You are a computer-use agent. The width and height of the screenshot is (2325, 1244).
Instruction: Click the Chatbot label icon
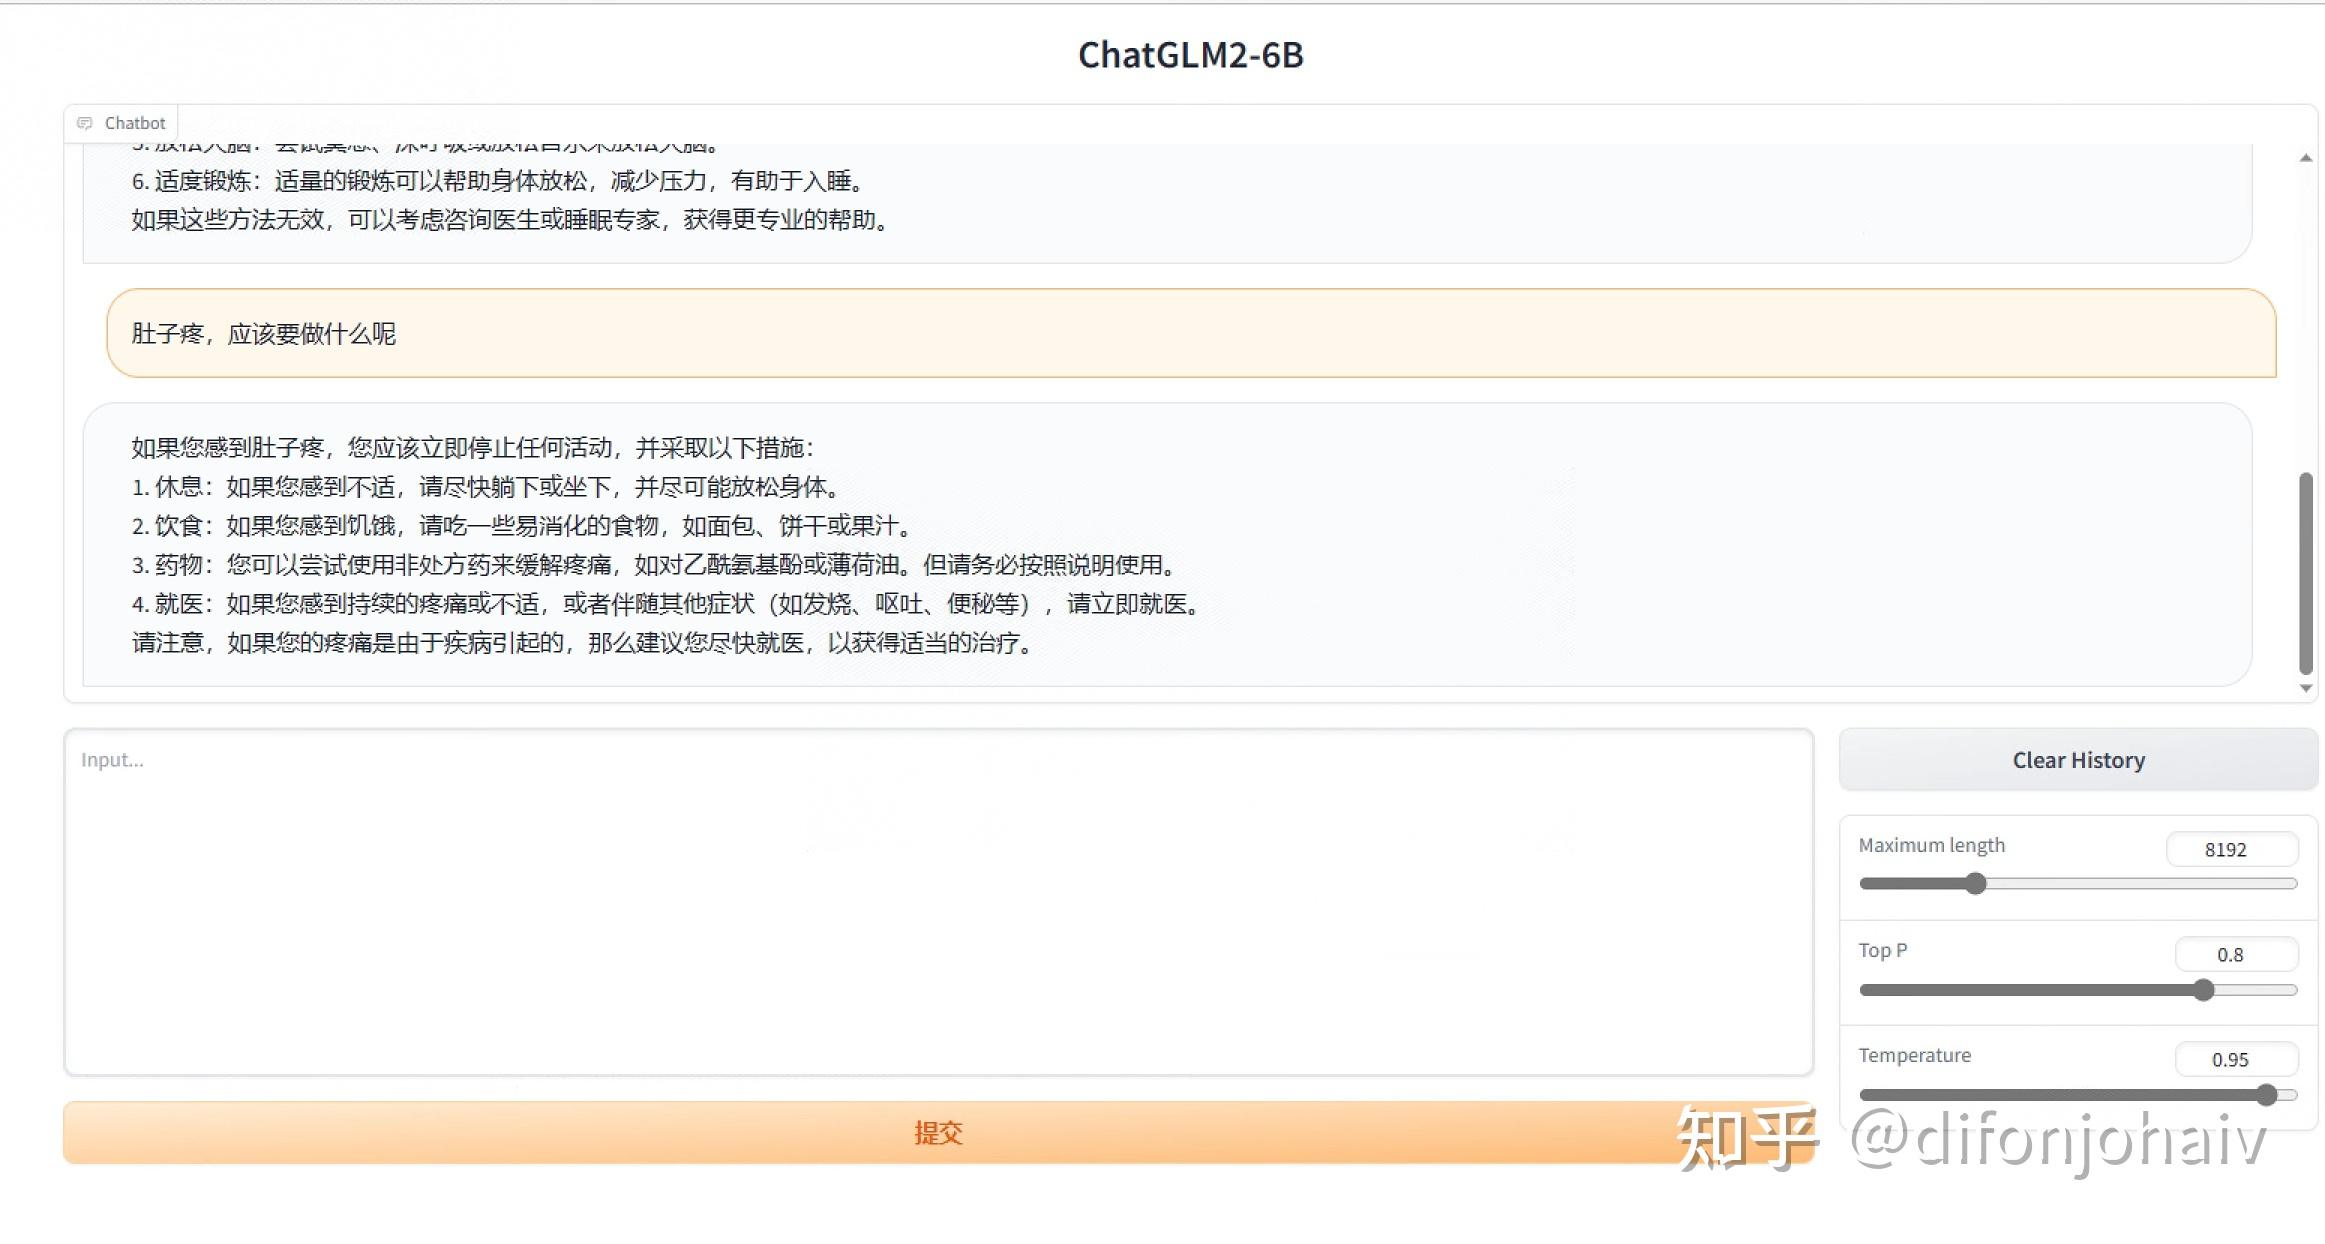tap(85, 123)
